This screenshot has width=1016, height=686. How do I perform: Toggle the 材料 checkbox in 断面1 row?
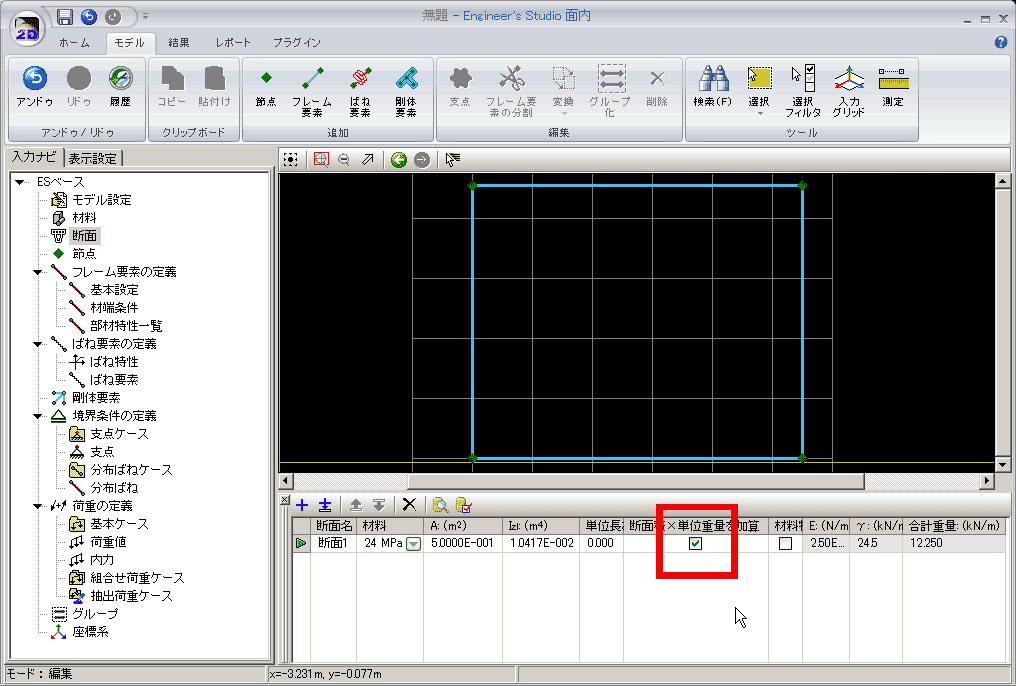[x=785, y=543]
